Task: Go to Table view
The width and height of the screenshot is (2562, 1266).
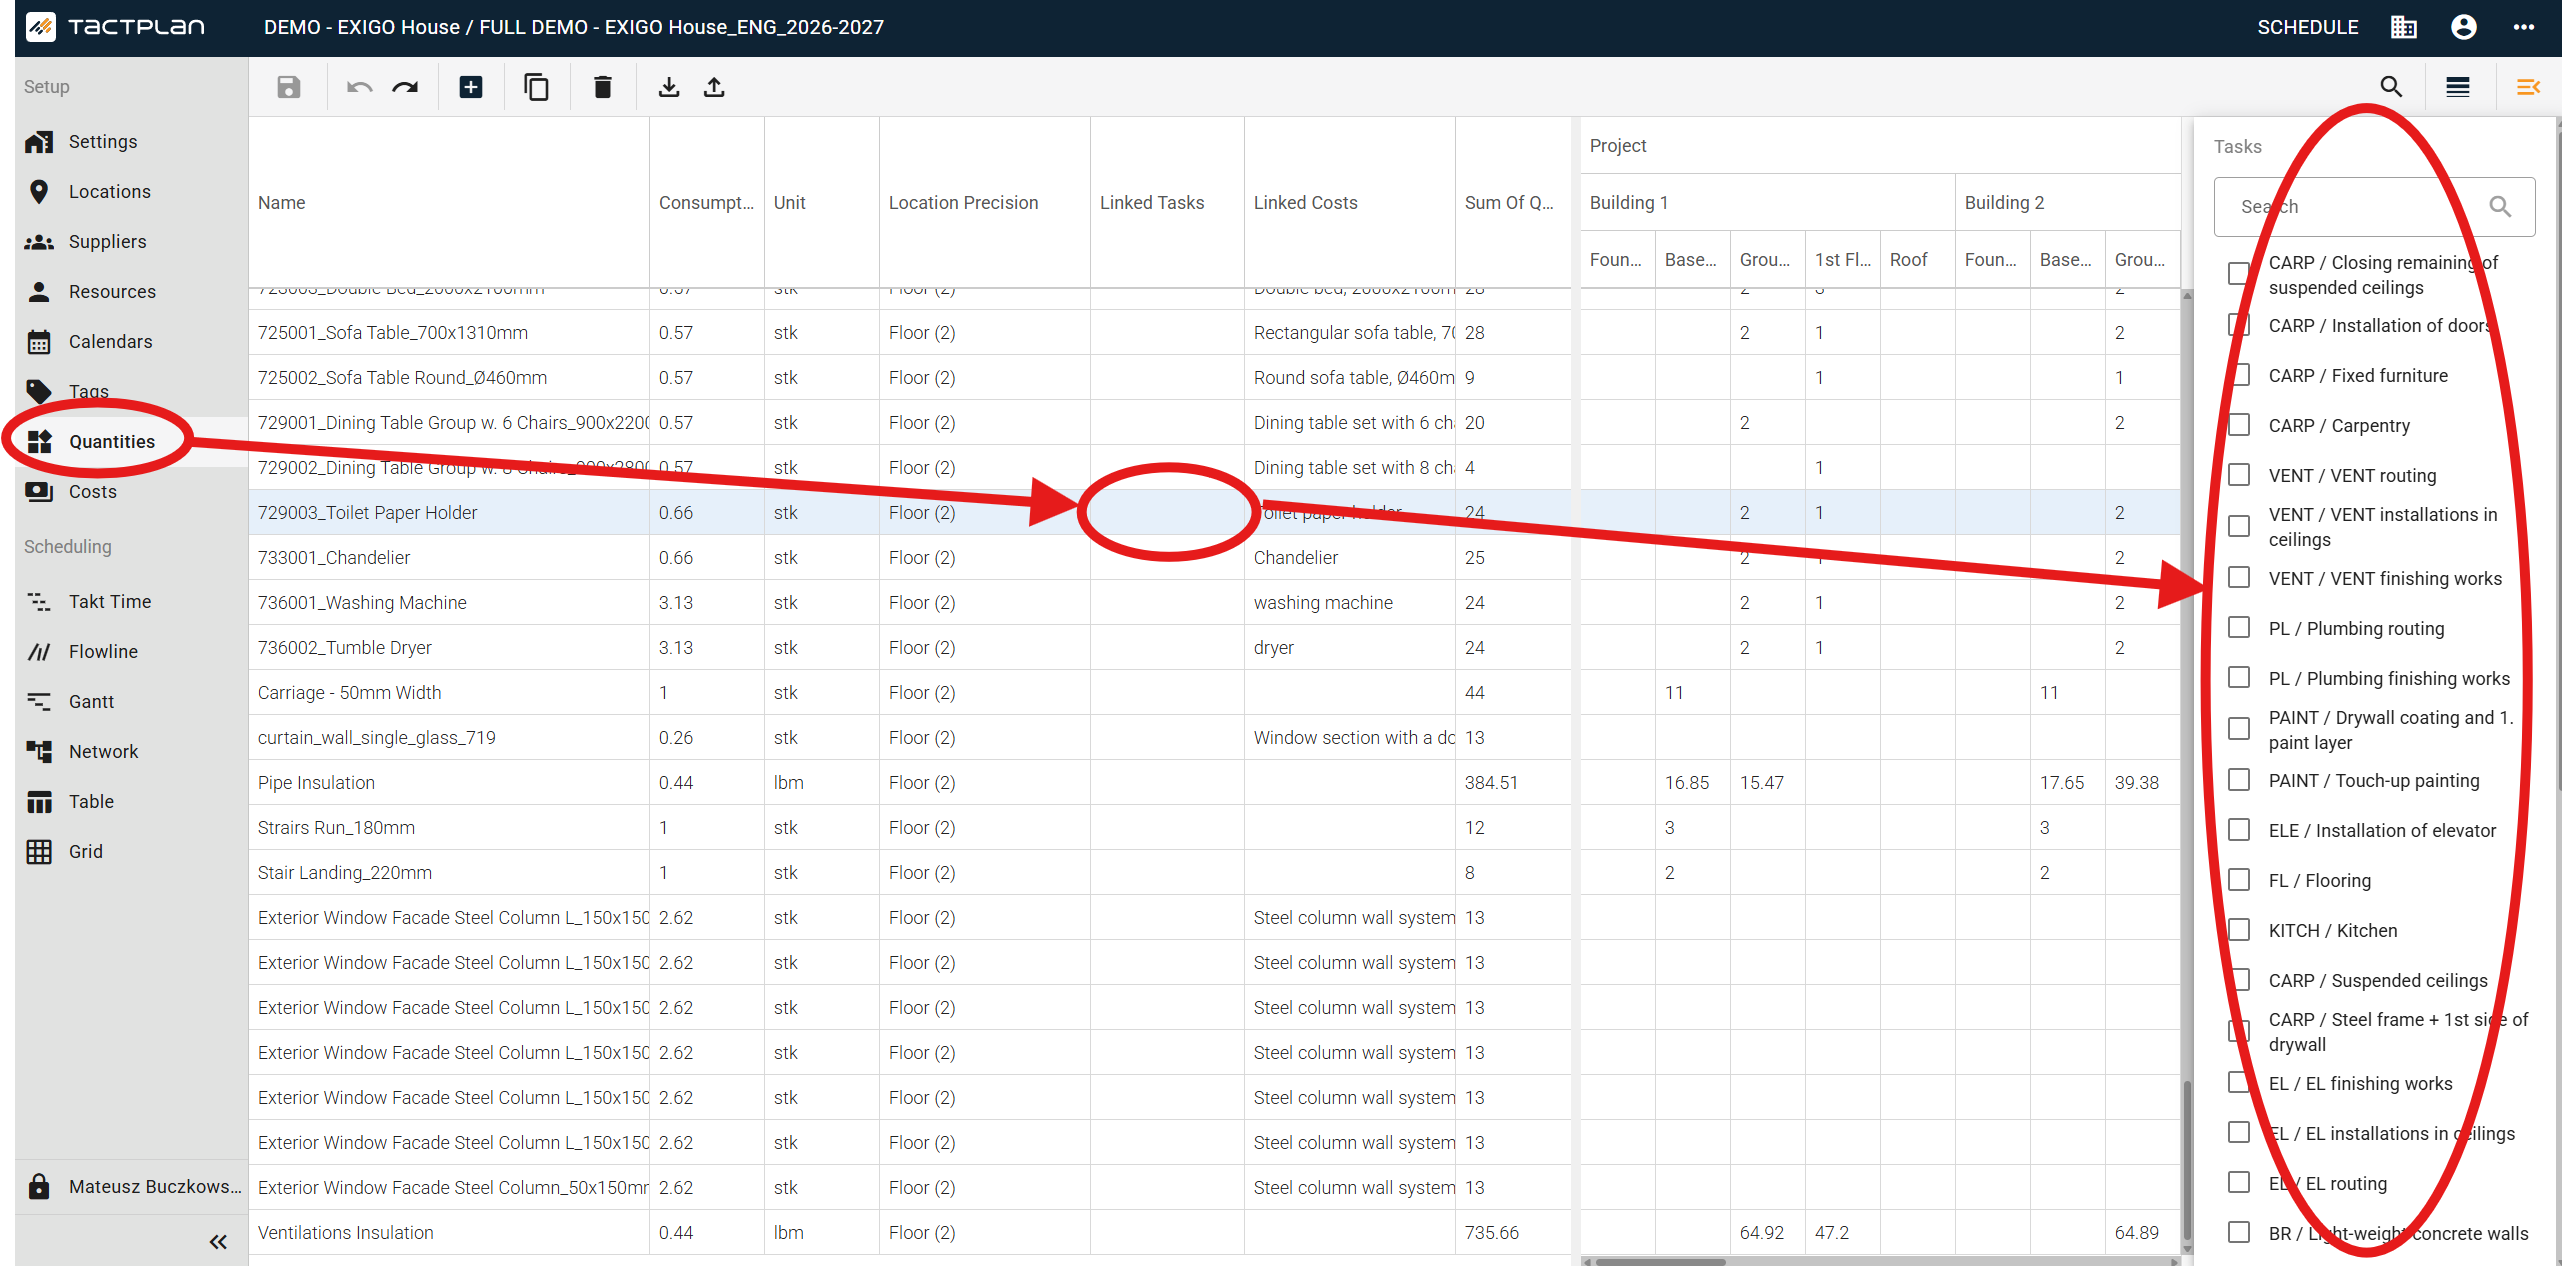Action: [132, 801]
